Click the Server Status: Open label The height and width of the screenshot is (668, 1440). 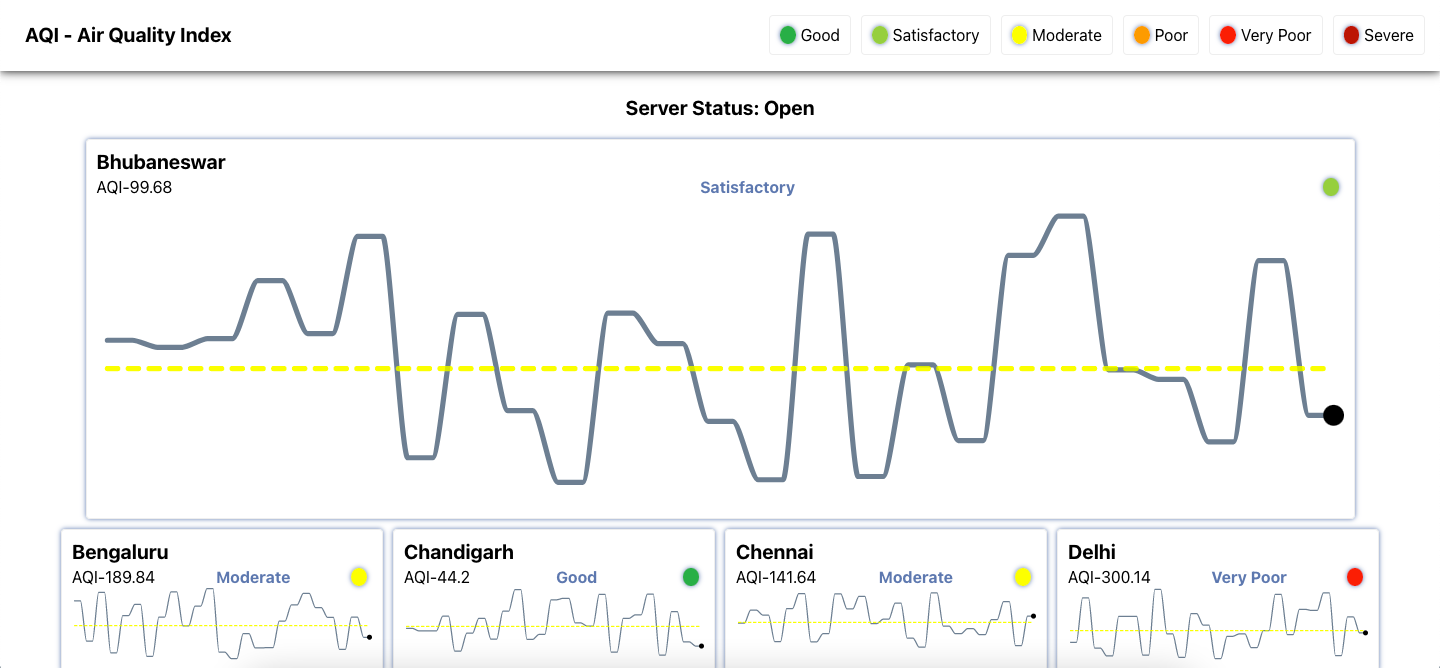[720, 108]
